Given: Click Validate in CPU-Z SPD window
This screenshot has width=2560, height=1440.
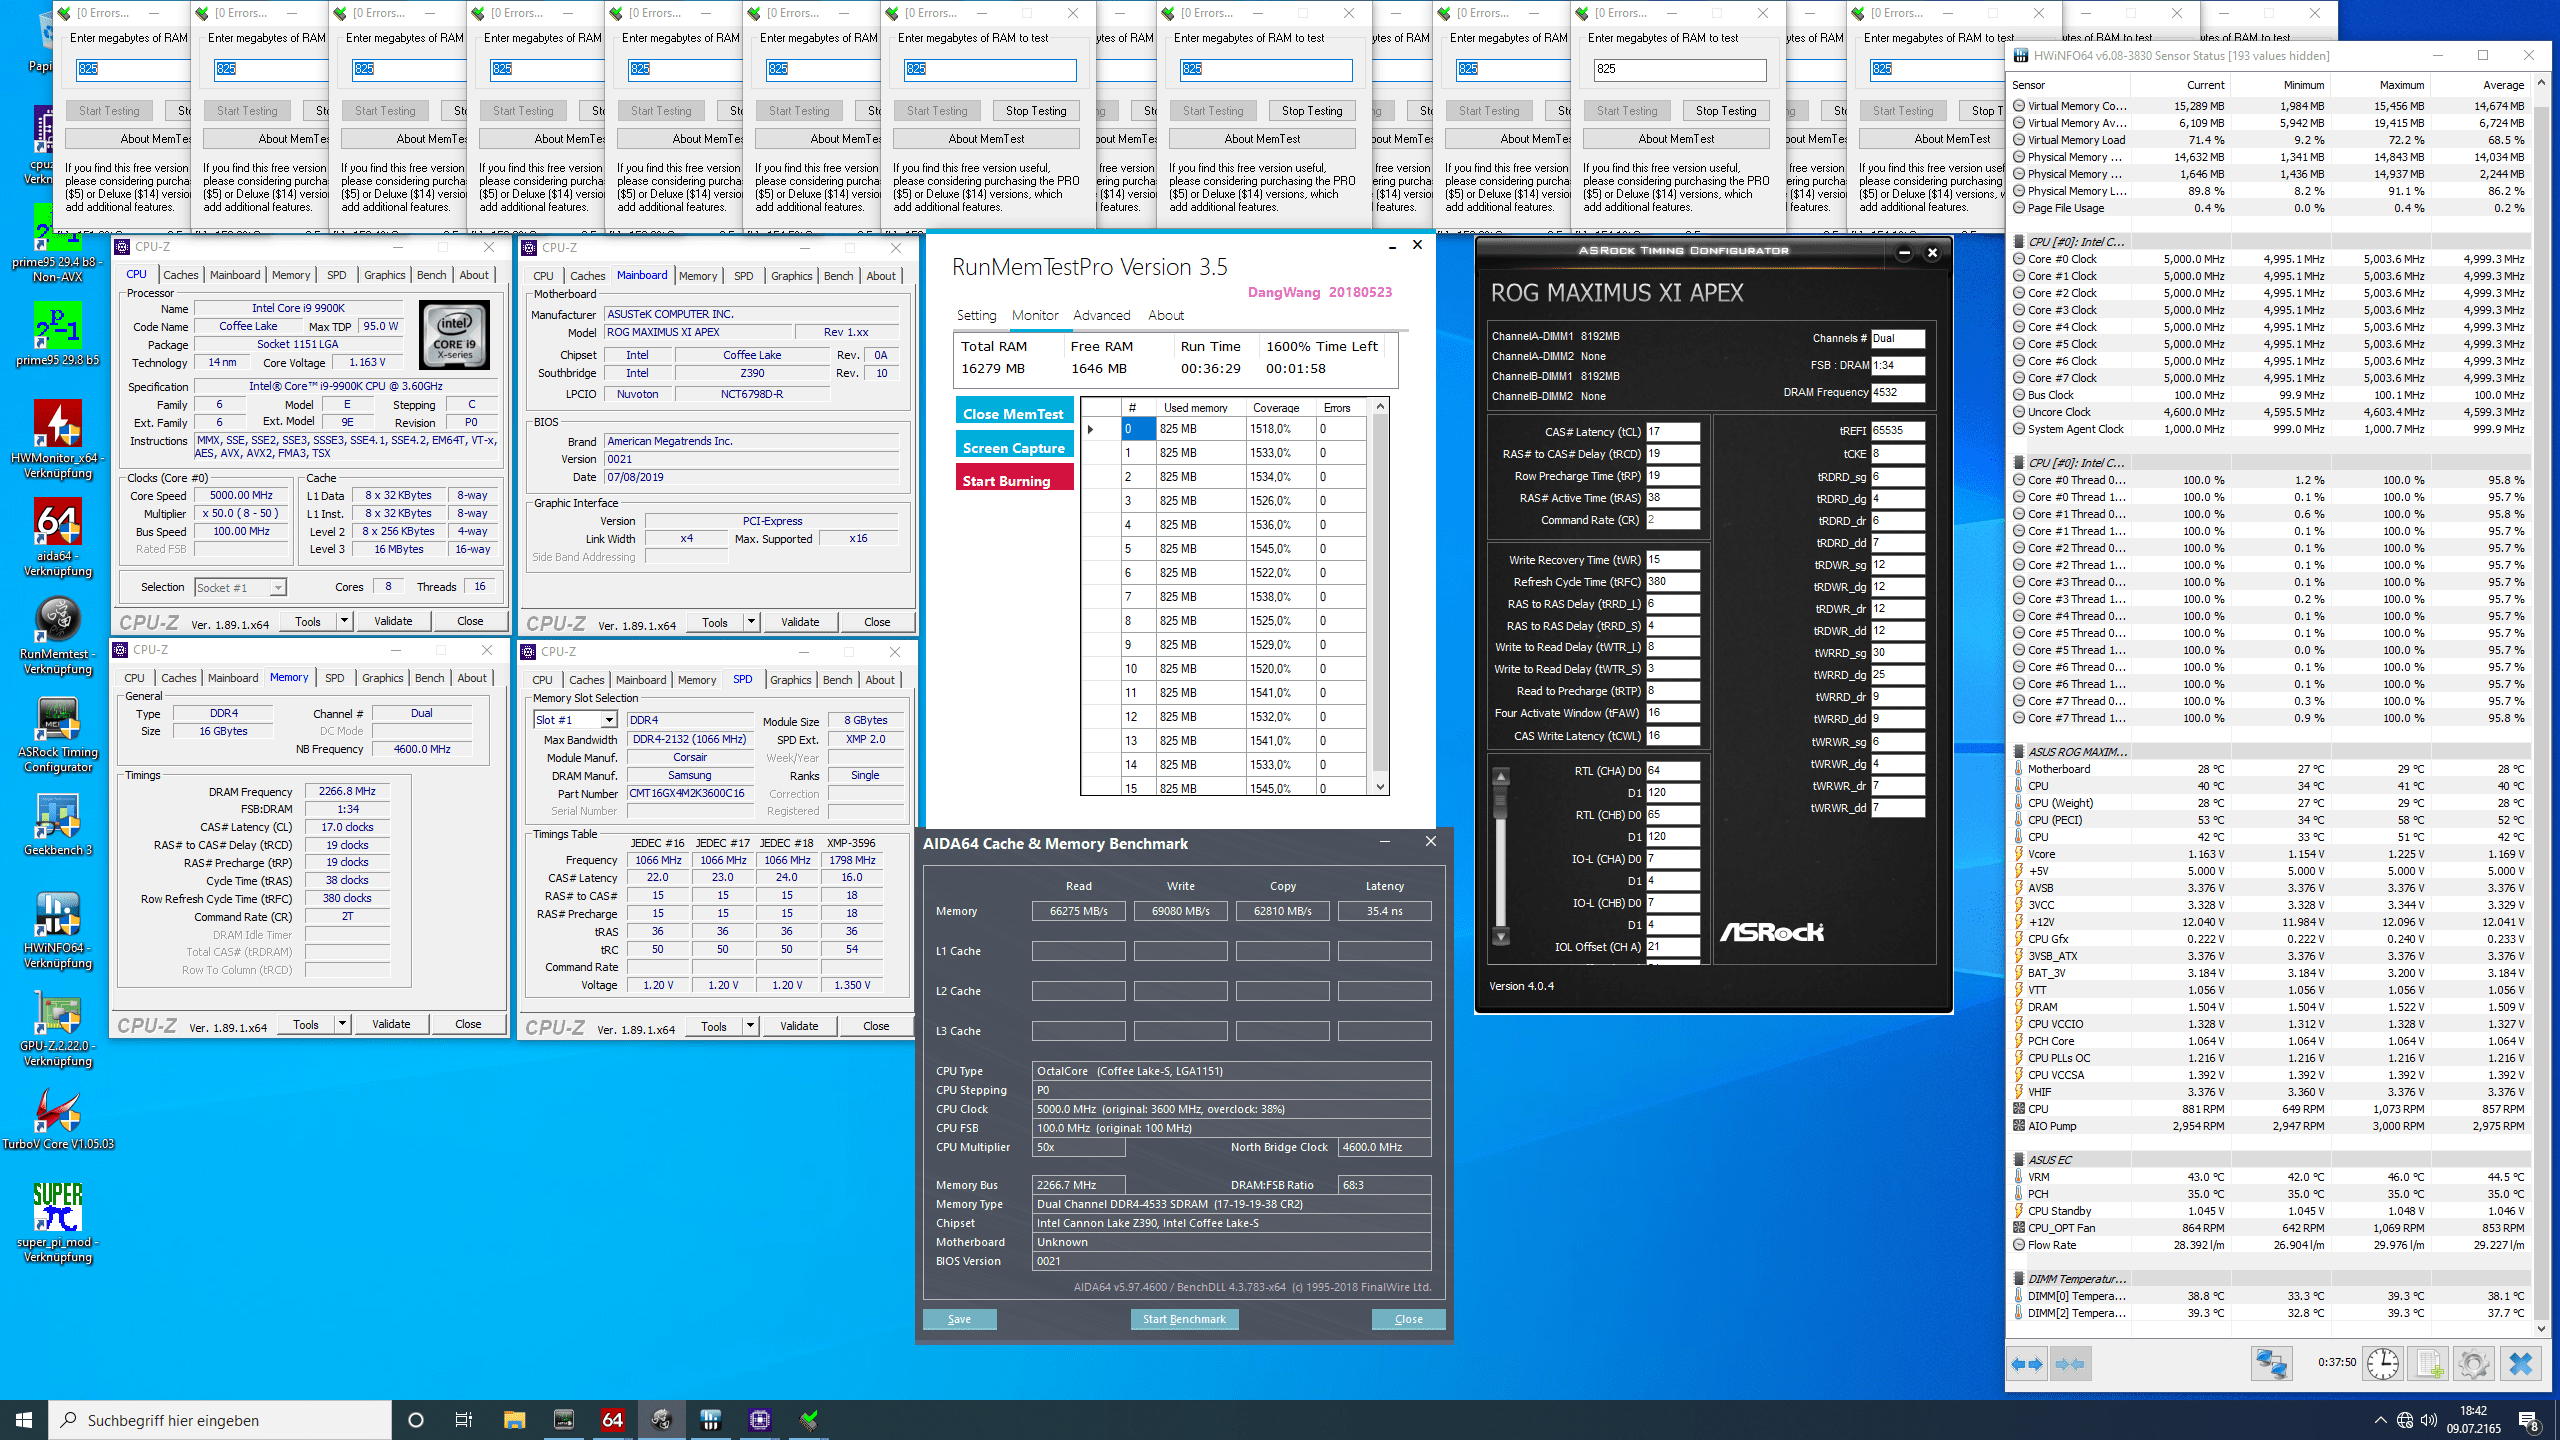Looking at the screenshot, I should 799,1026.
